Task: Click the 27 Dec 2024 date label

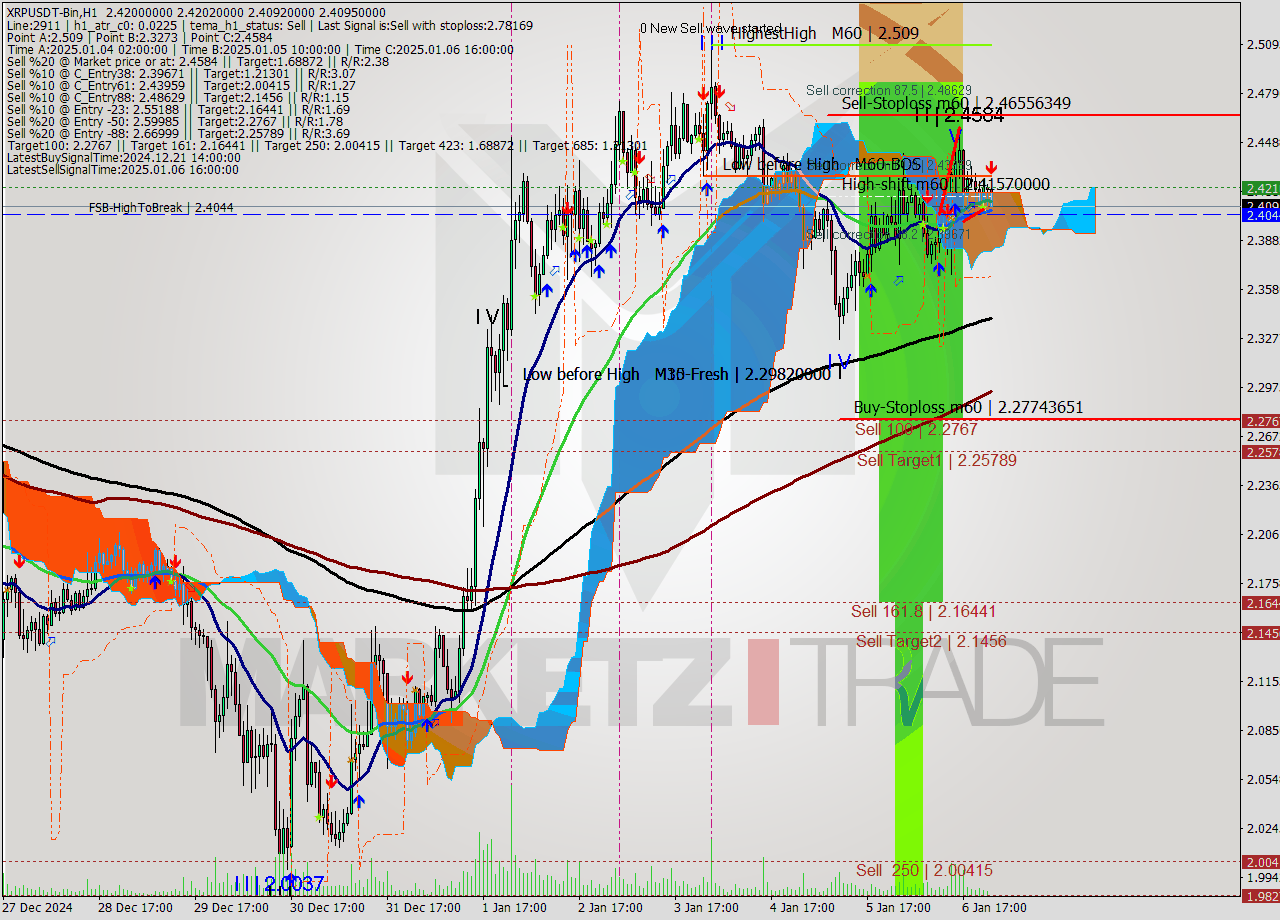Action: 36,909
